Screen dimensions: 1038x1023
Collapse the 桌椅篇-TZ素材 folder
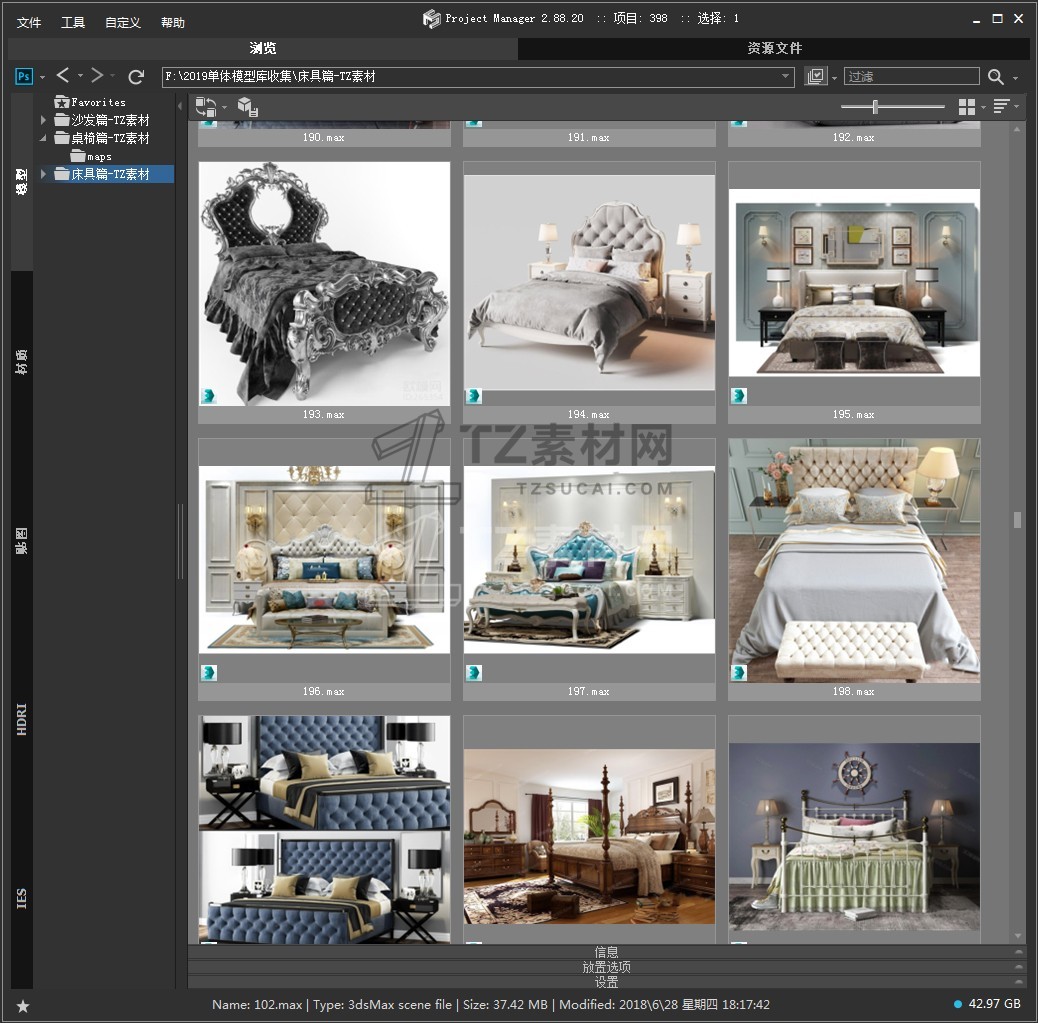click(x=43, y=138)
